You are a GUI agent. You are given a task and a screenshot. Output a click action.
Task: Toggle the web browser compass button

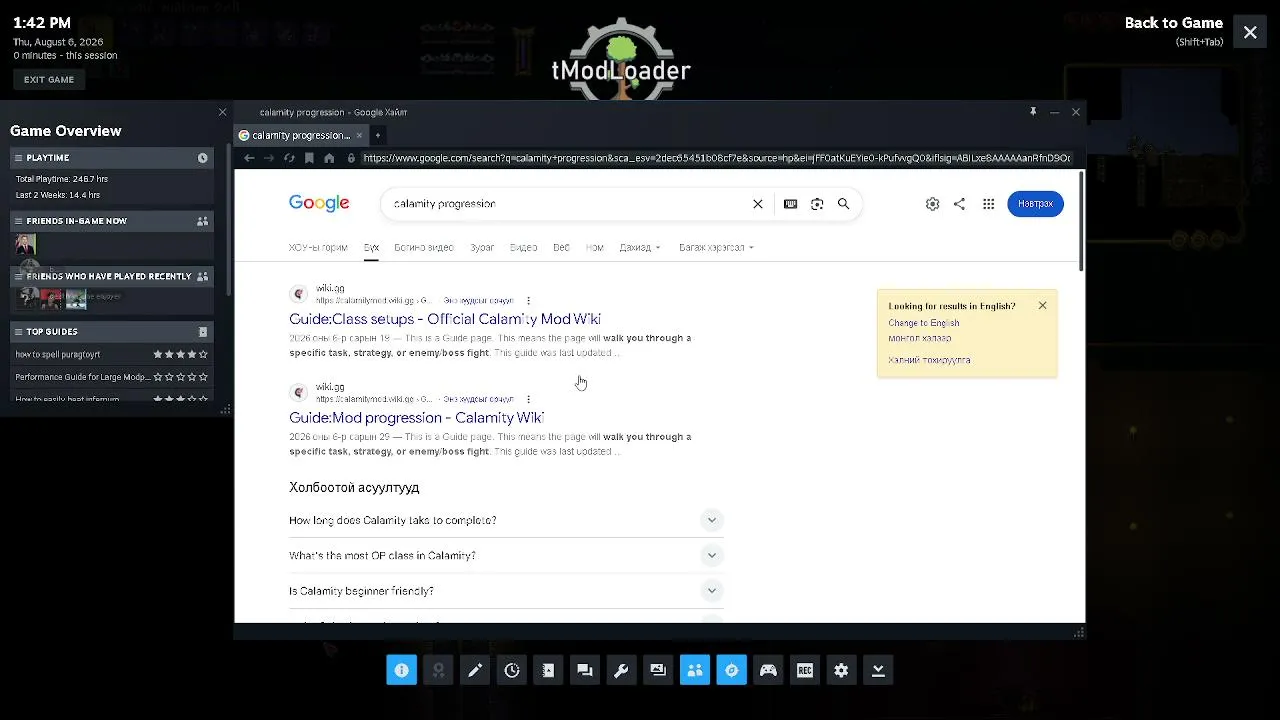(731, 670)
